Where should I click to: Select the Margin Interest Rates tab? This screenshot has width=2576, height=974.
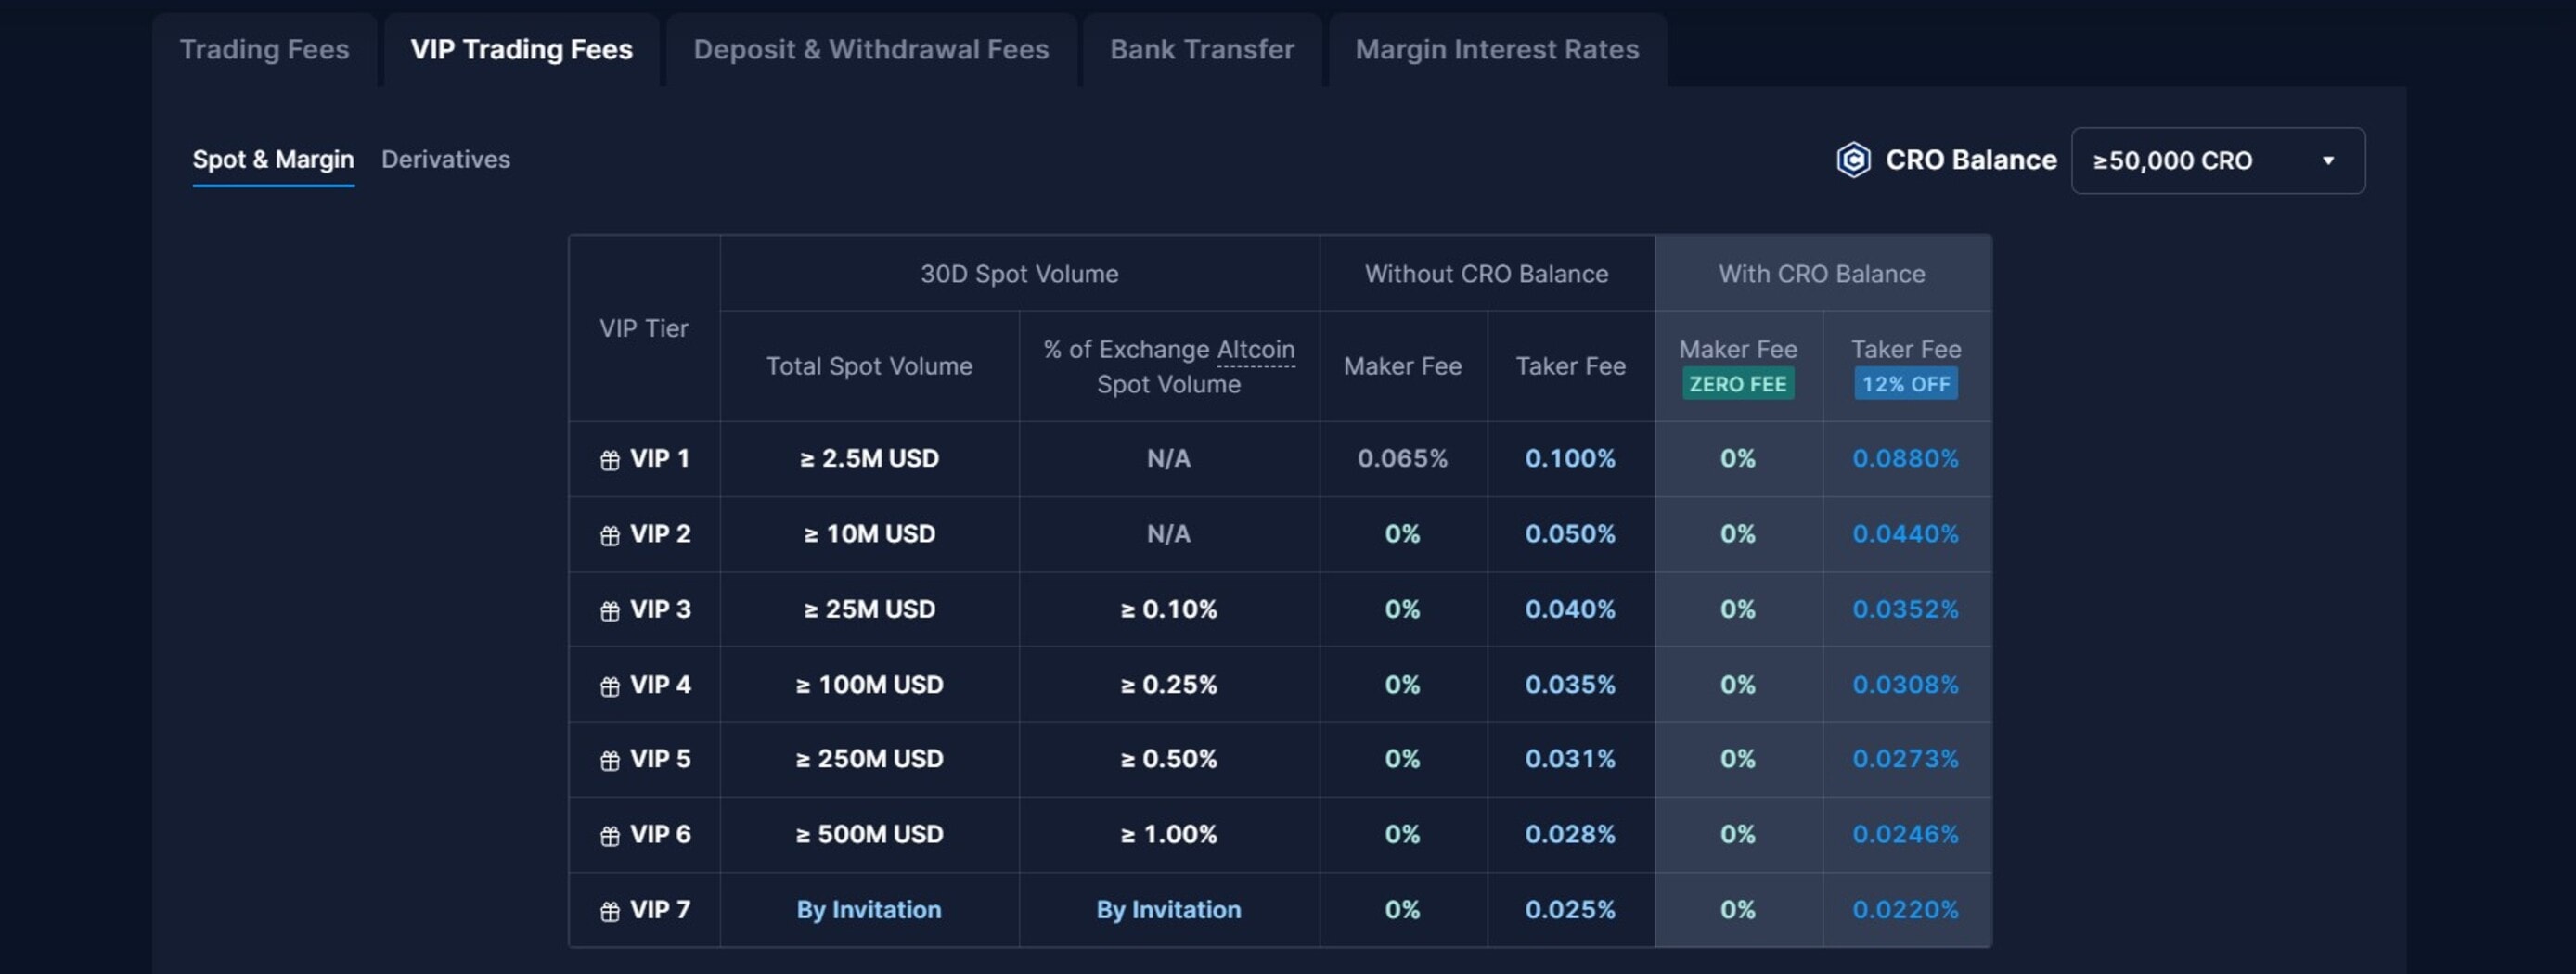click(x=1496, y=49)
